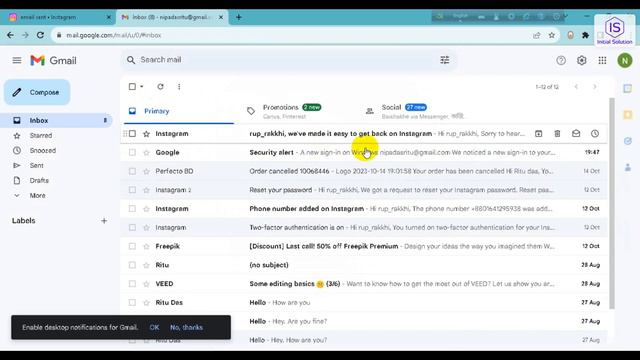Viewport: 640px width, 360px height.
Task: Share this page icon in address bar
Action: tap(536, 36)
